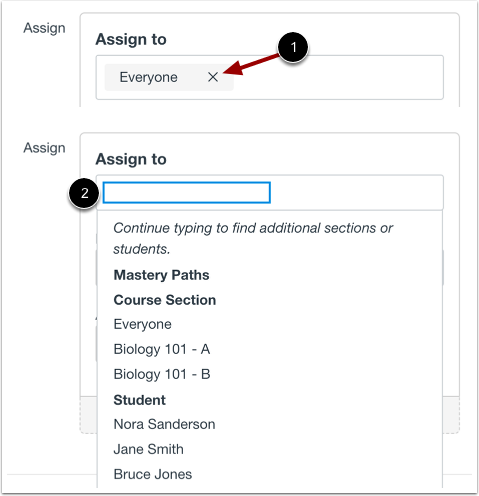Viewport: 479px width, 496px height.
Task: Click the Course Section heading in dropdown
Action: [165, 300]
